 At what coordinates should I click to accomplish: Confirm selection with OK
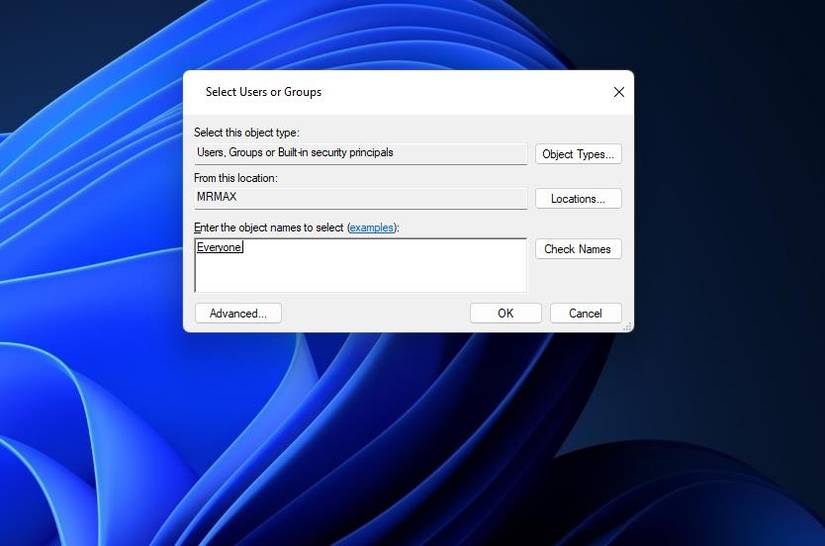point(506,314)
